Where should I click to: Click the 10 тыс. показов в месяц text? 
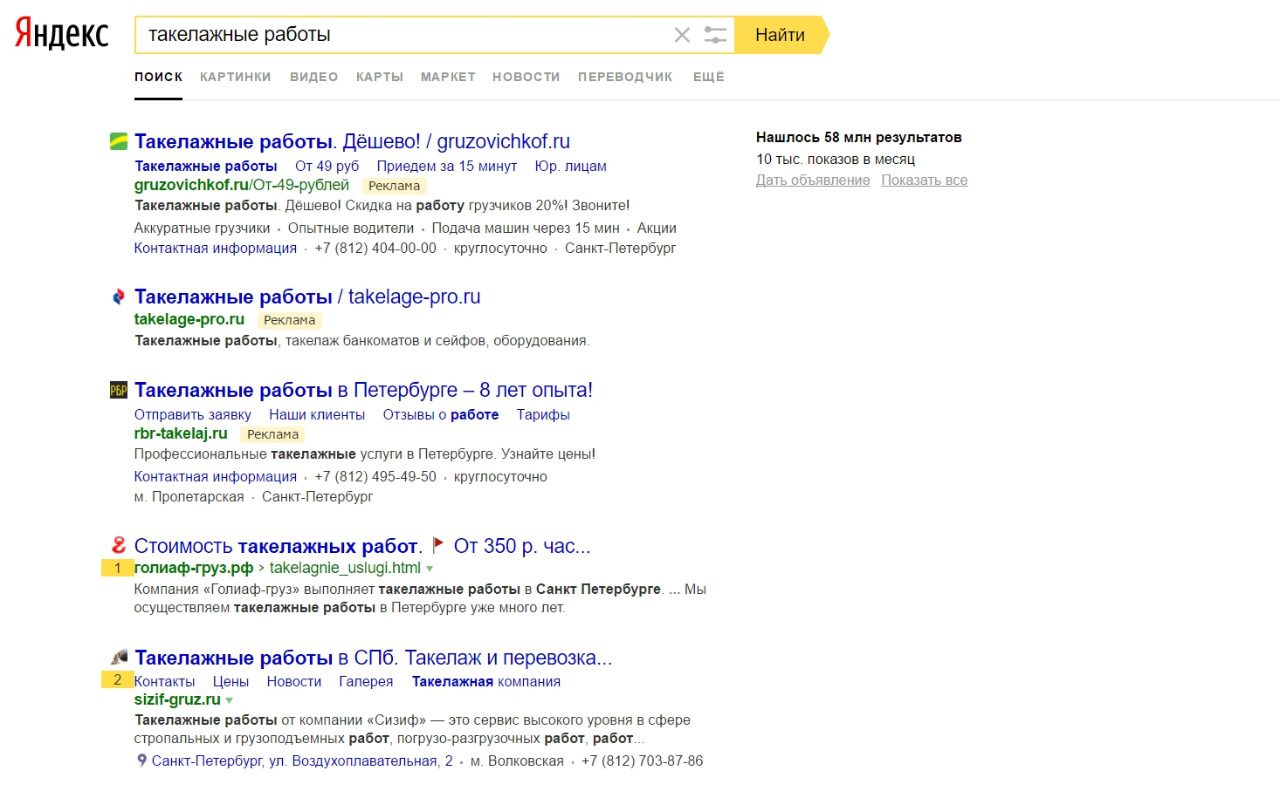click(836, 159)
